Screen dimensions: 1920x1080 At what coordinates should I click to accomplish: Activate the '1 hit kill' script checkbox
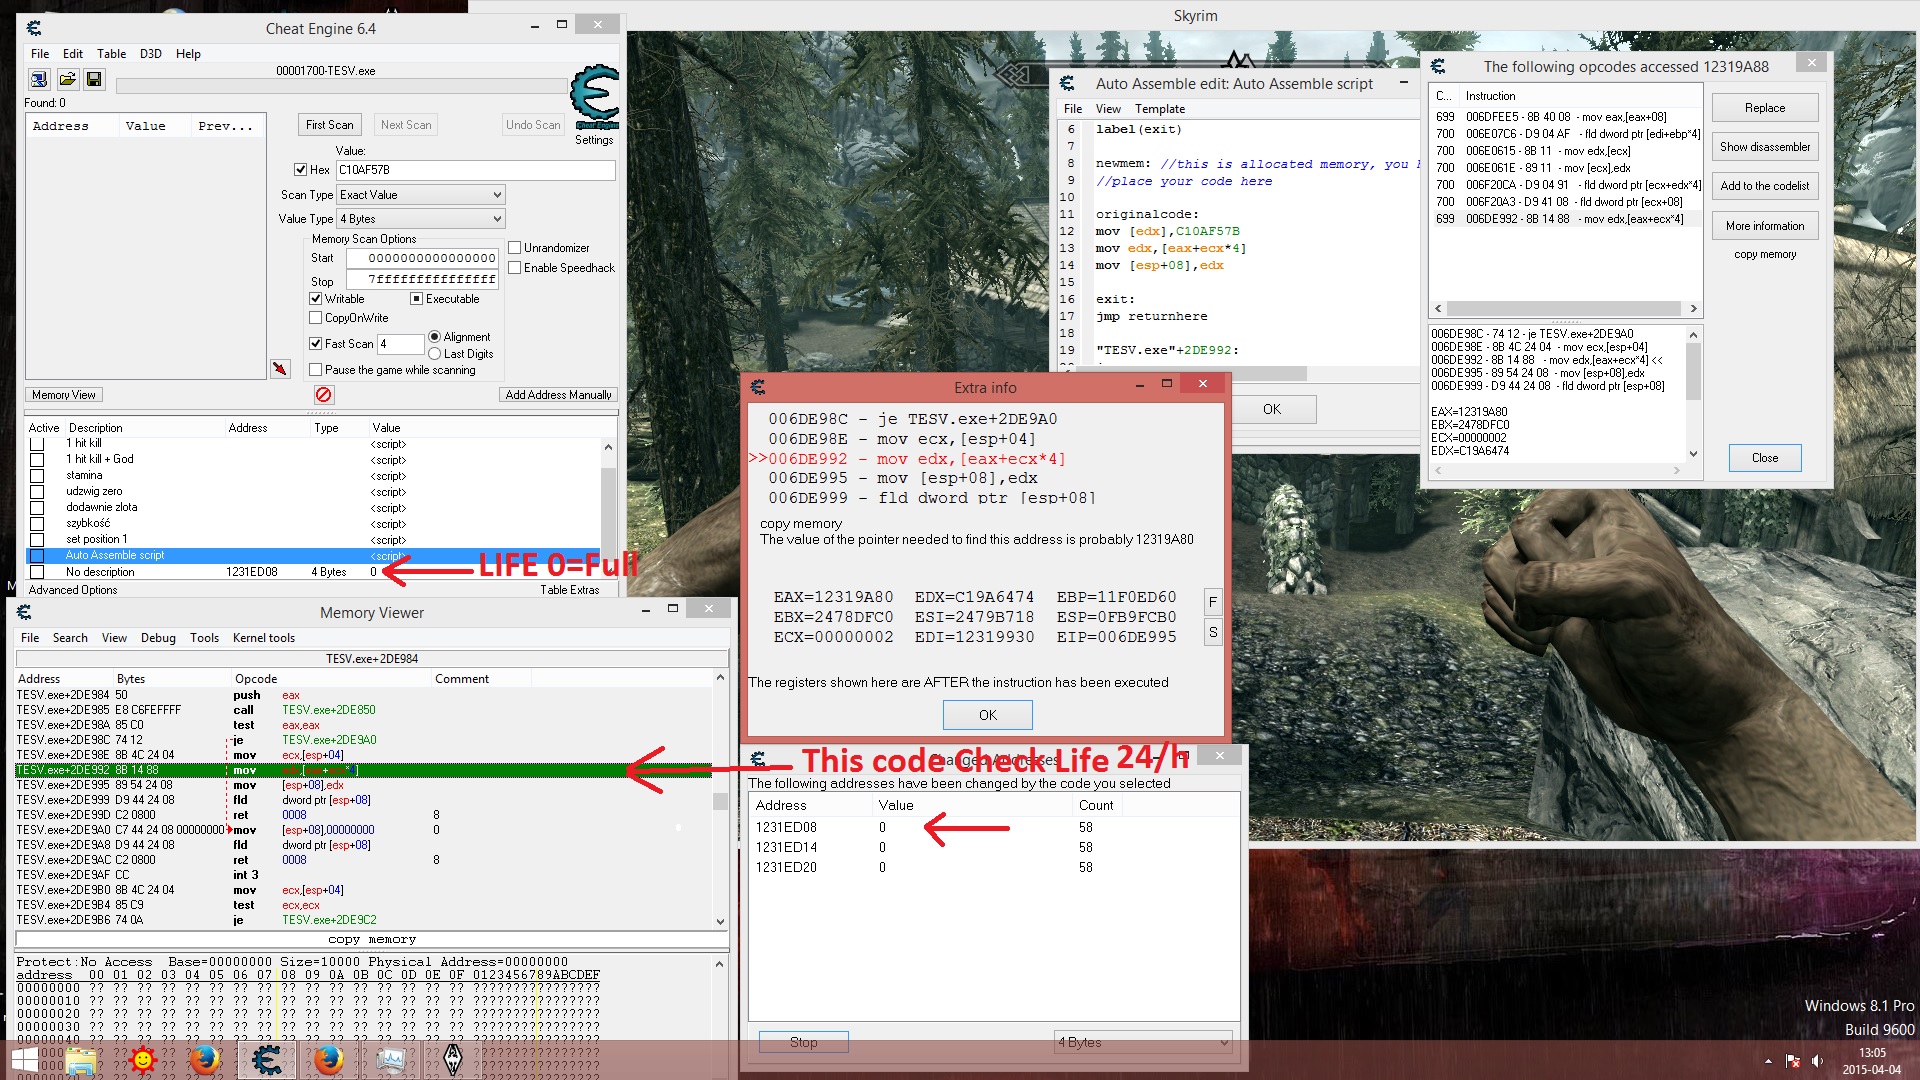[37, 443]
